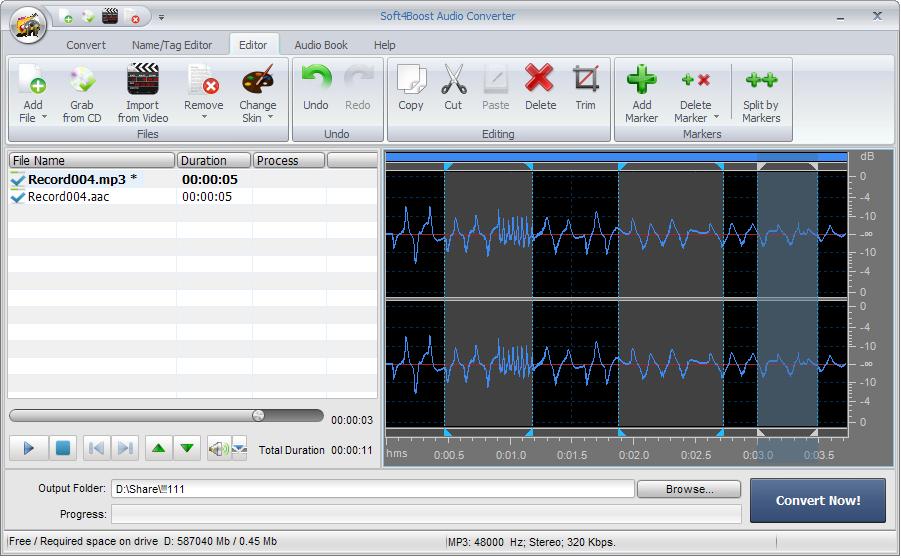Add a marker to the waveform
Image resolution: width=901 pixels, height=558 pixels.
[x=642, y=82]
